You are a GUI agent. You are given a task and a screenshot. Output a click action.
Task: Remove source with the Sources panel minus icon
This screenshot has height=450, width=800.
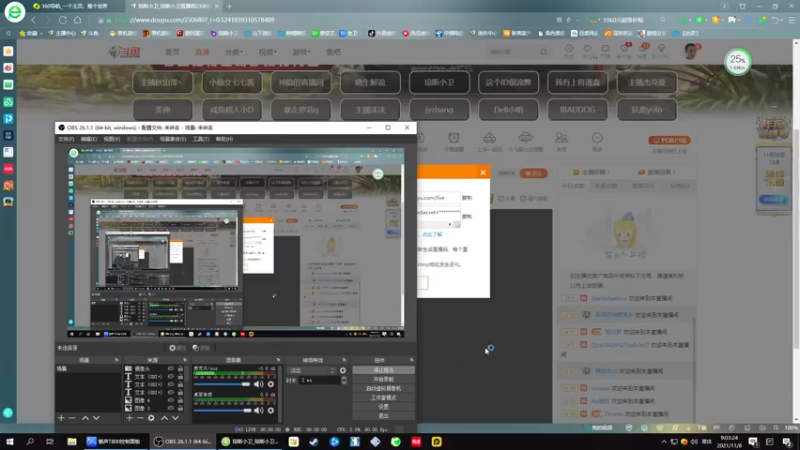140,418
